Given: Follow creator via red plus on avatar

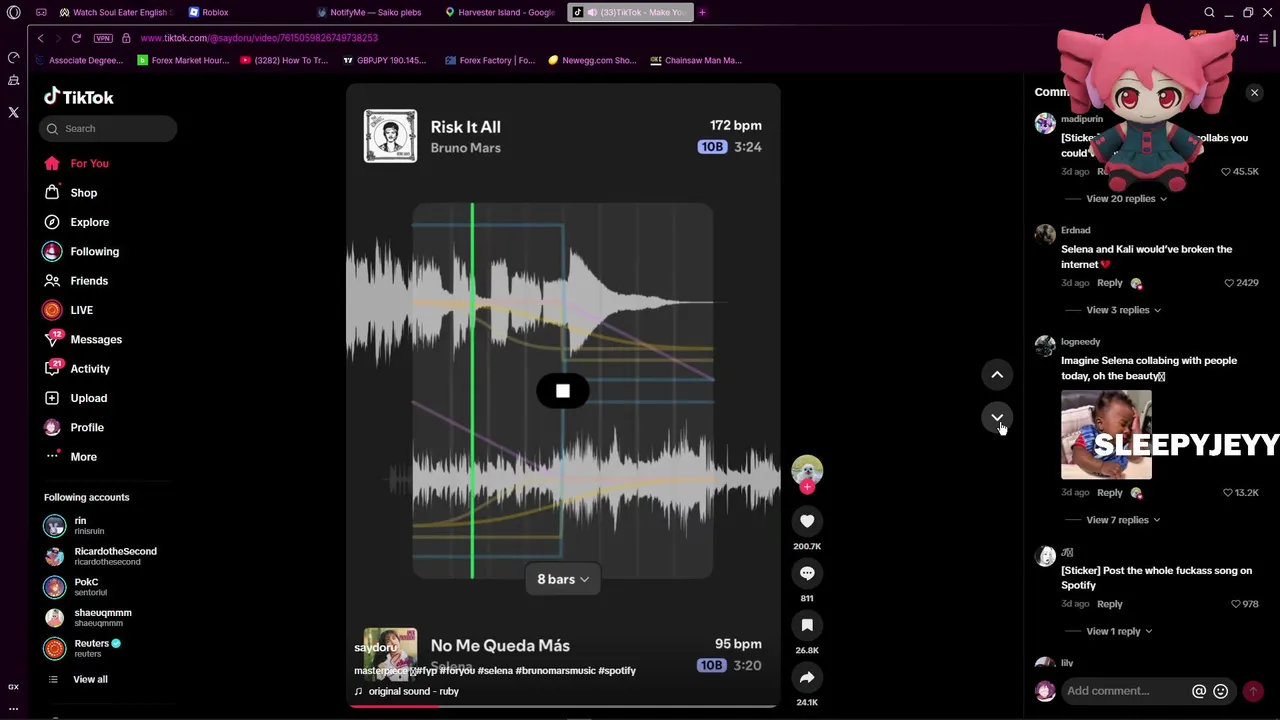Looking at the screenshot, I should 807,487.
